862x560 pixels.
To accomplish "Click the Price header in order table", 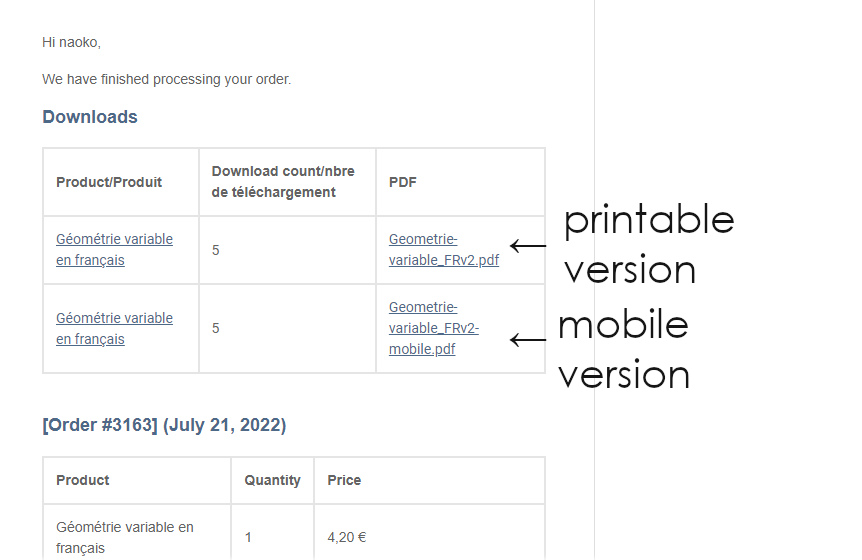I will click(x=344, y=480).
